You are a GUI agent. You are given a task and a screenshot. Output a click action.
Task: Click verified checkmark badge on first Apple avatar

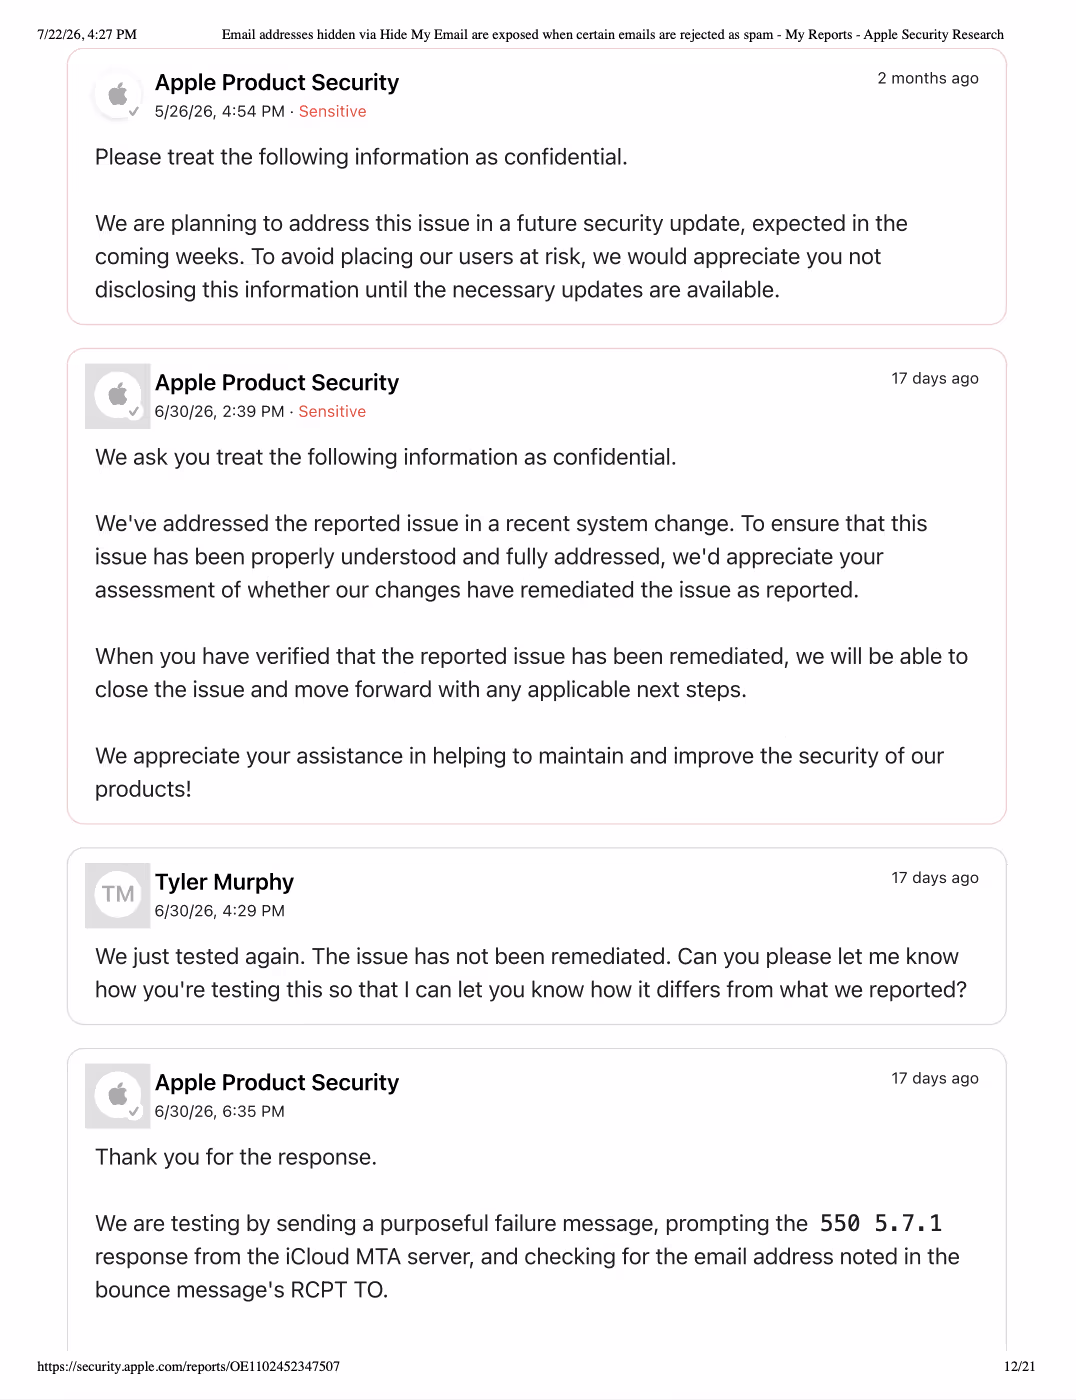134,111
